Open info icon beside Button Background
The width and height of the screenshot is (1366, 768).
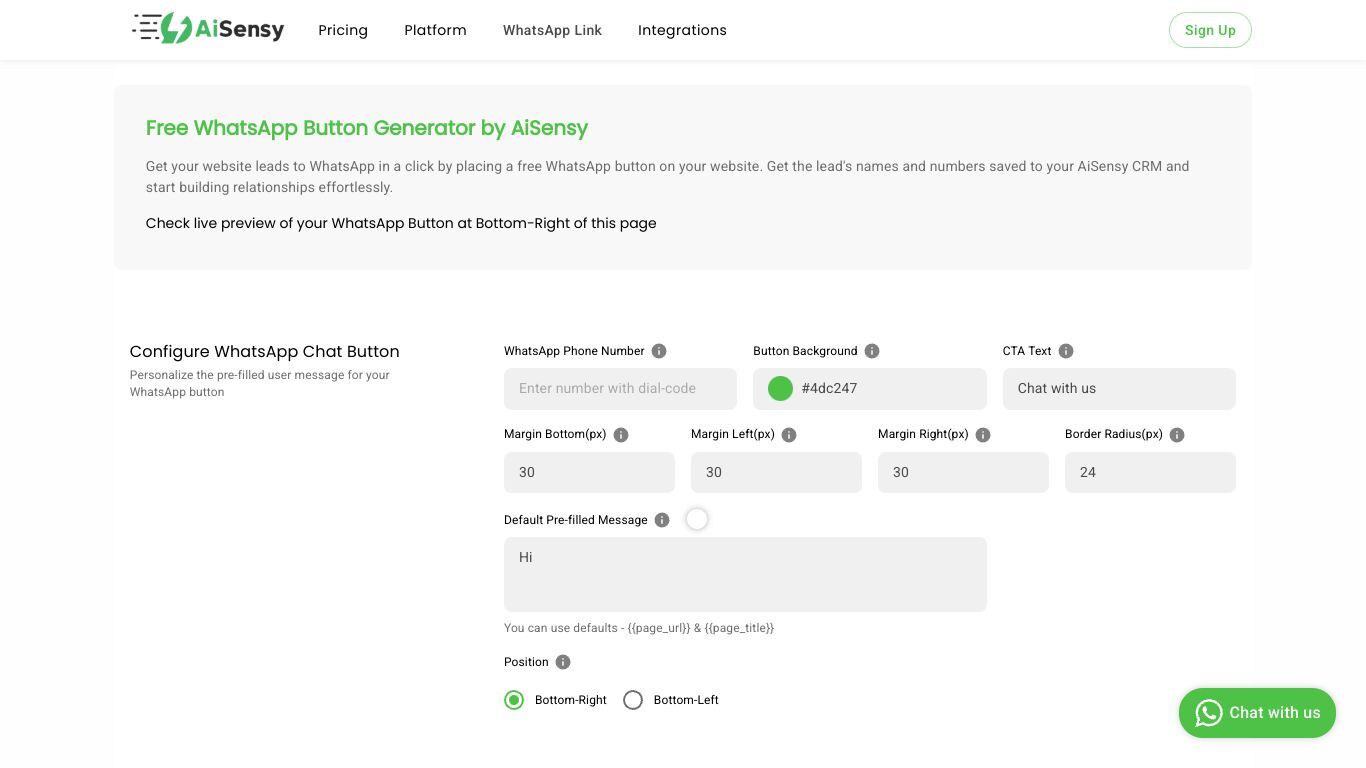coord(872,351)
